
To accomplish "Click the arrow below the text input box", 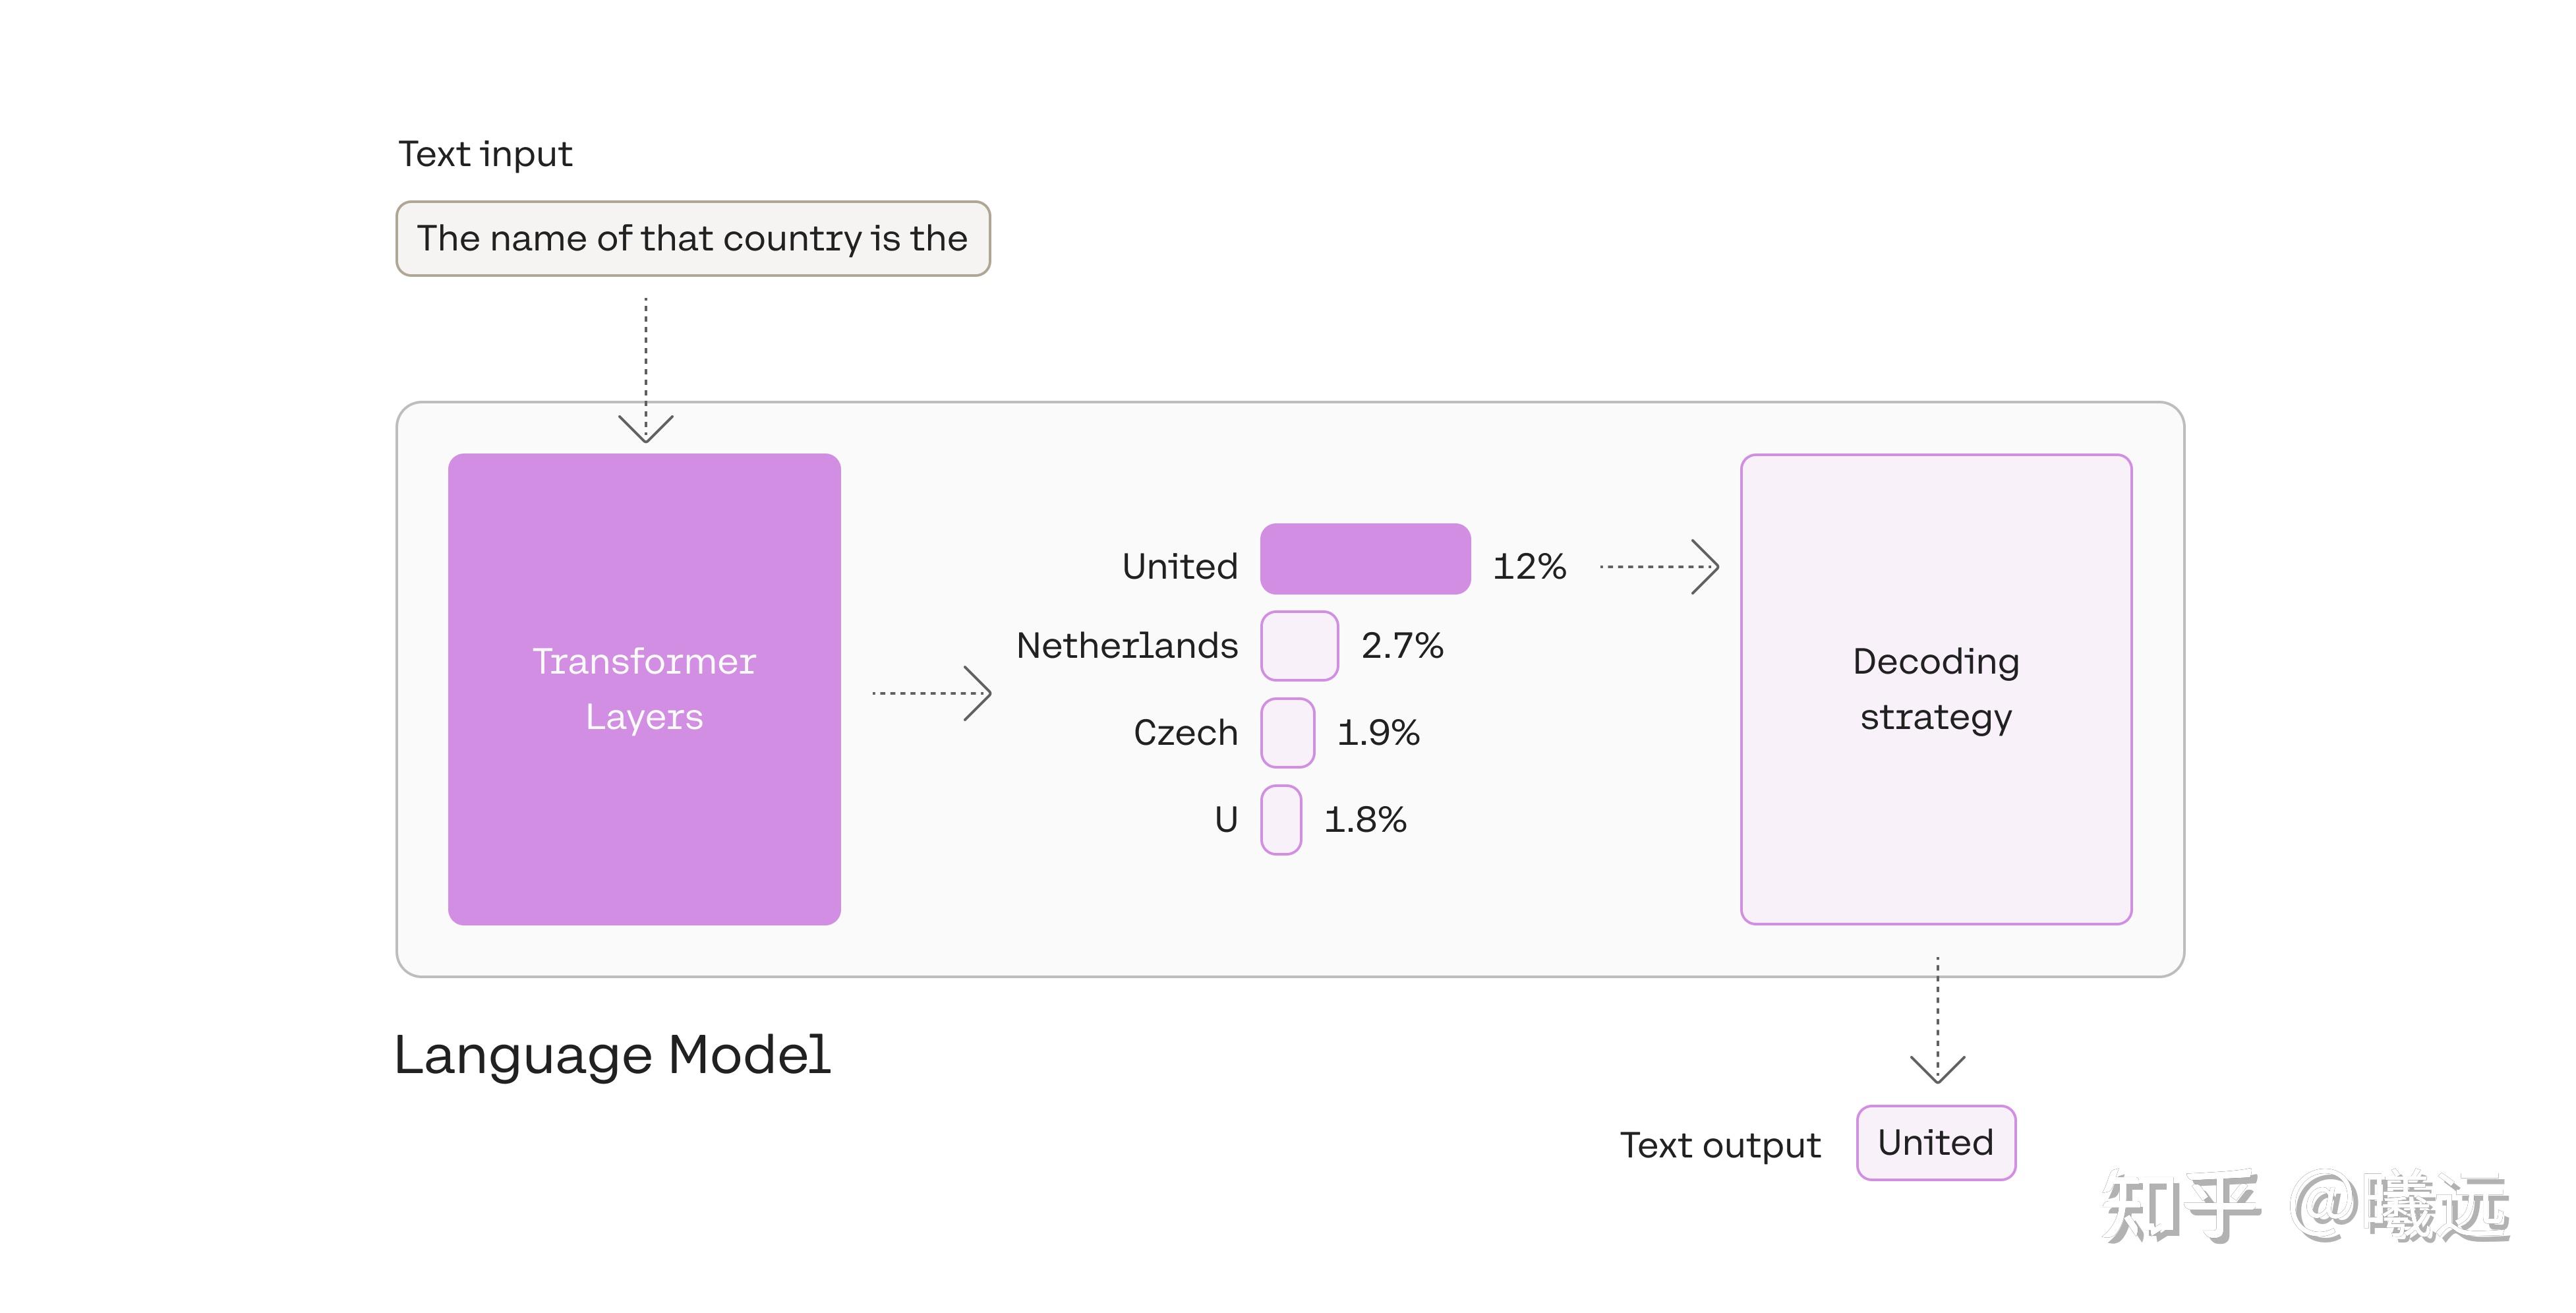I will (646, 370).
